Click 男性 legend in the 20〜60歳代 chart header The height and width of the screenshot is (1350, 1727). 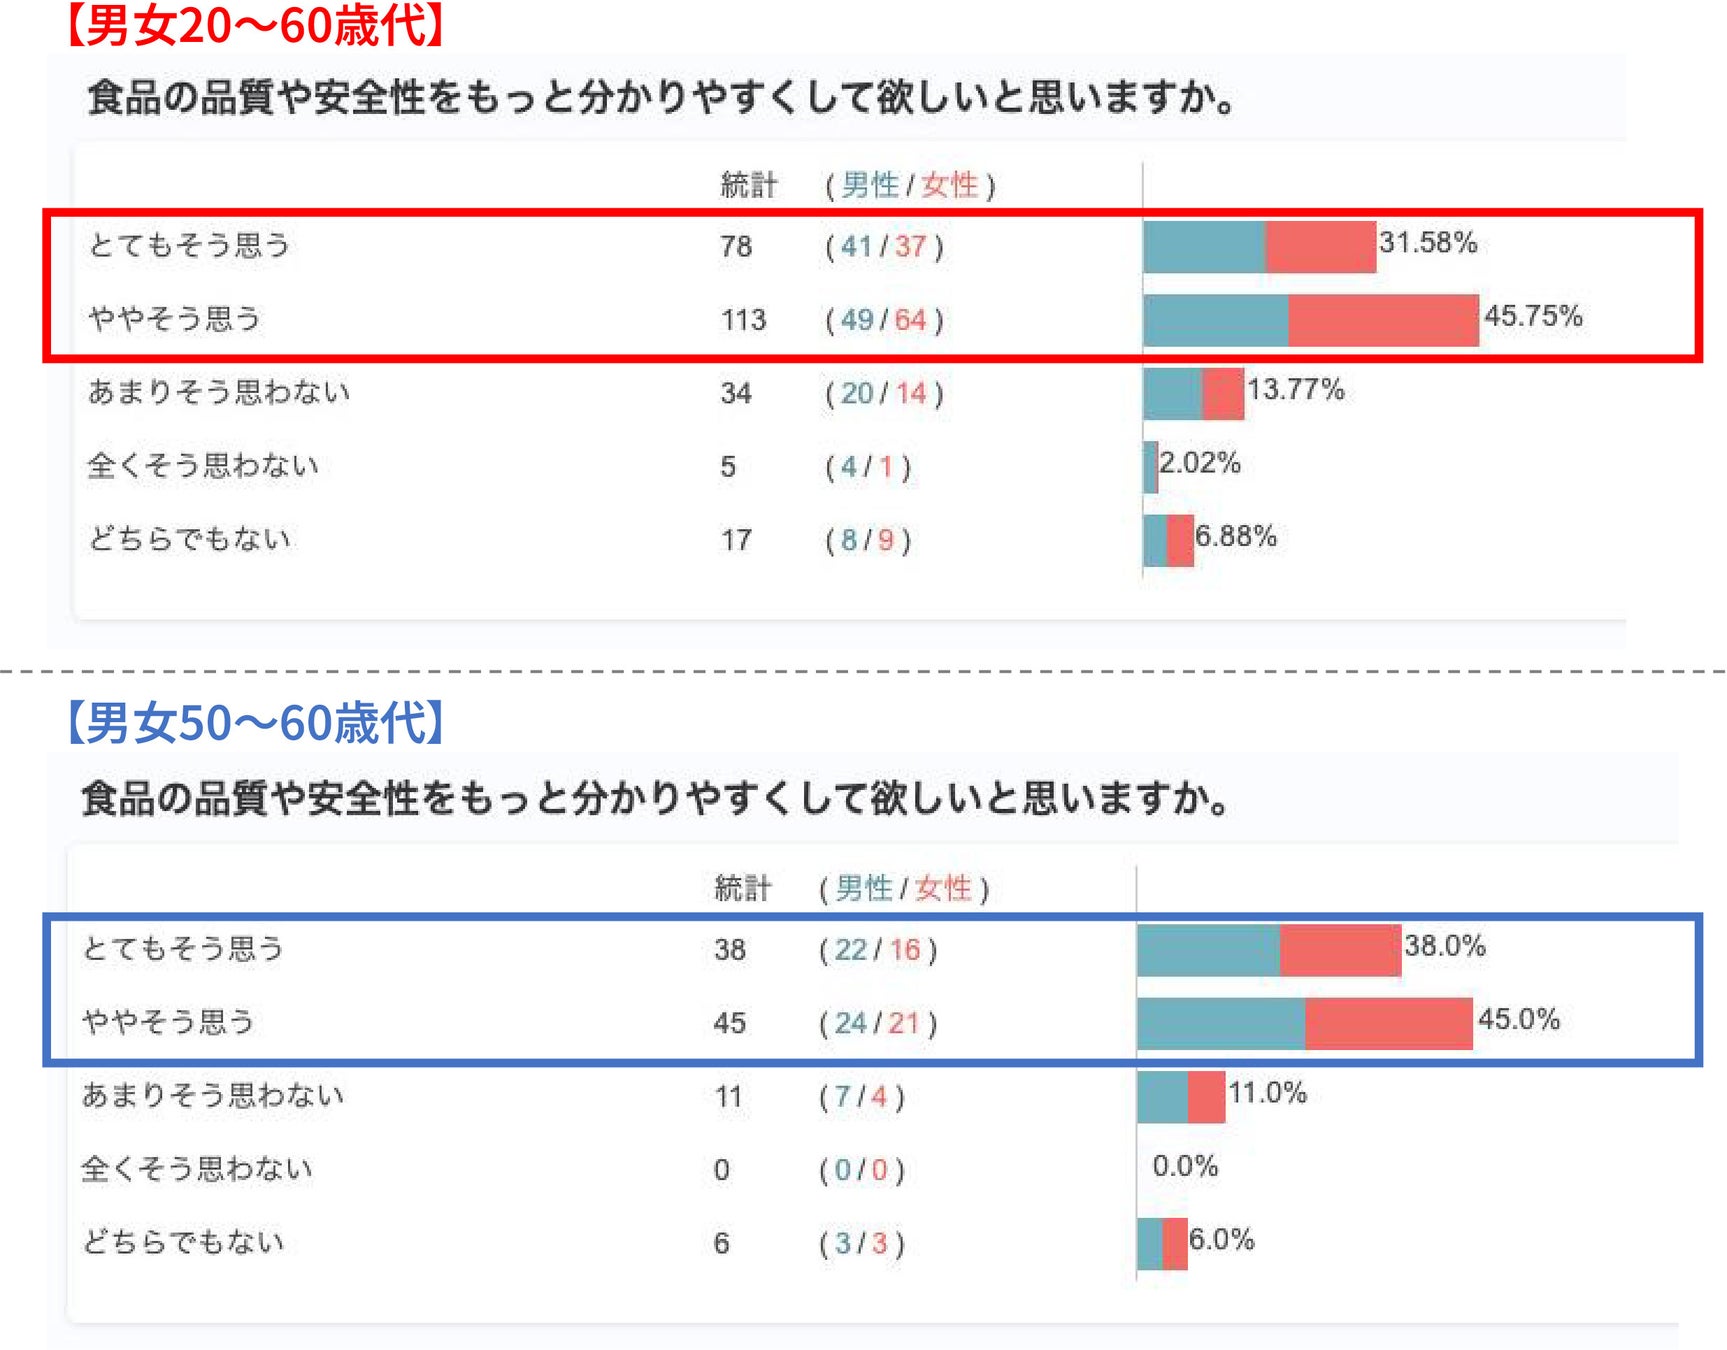(x=870, y=185)
